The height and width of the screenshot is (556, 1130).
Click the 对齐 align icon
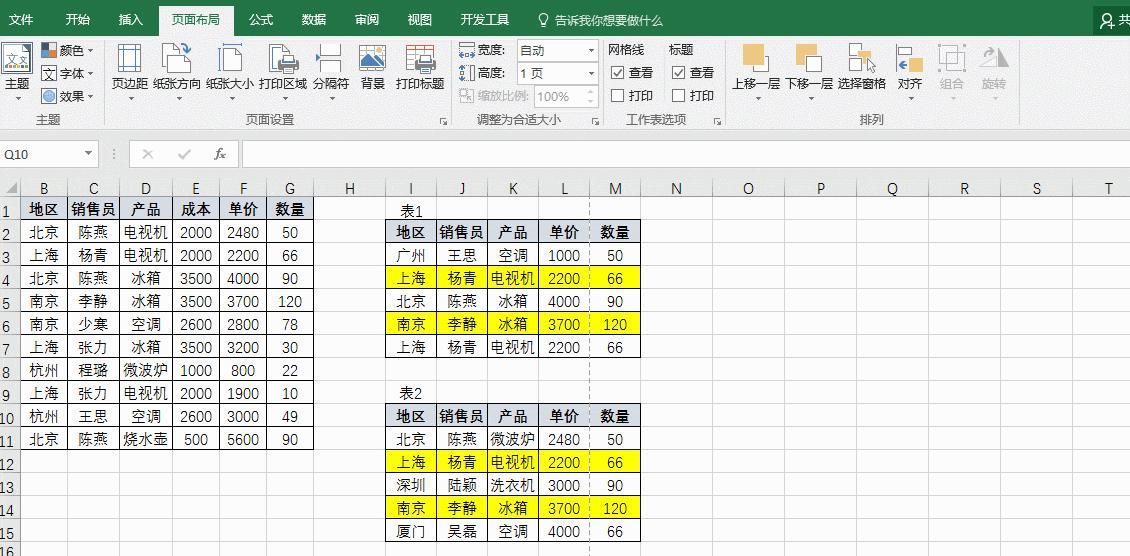click(909, 58)
